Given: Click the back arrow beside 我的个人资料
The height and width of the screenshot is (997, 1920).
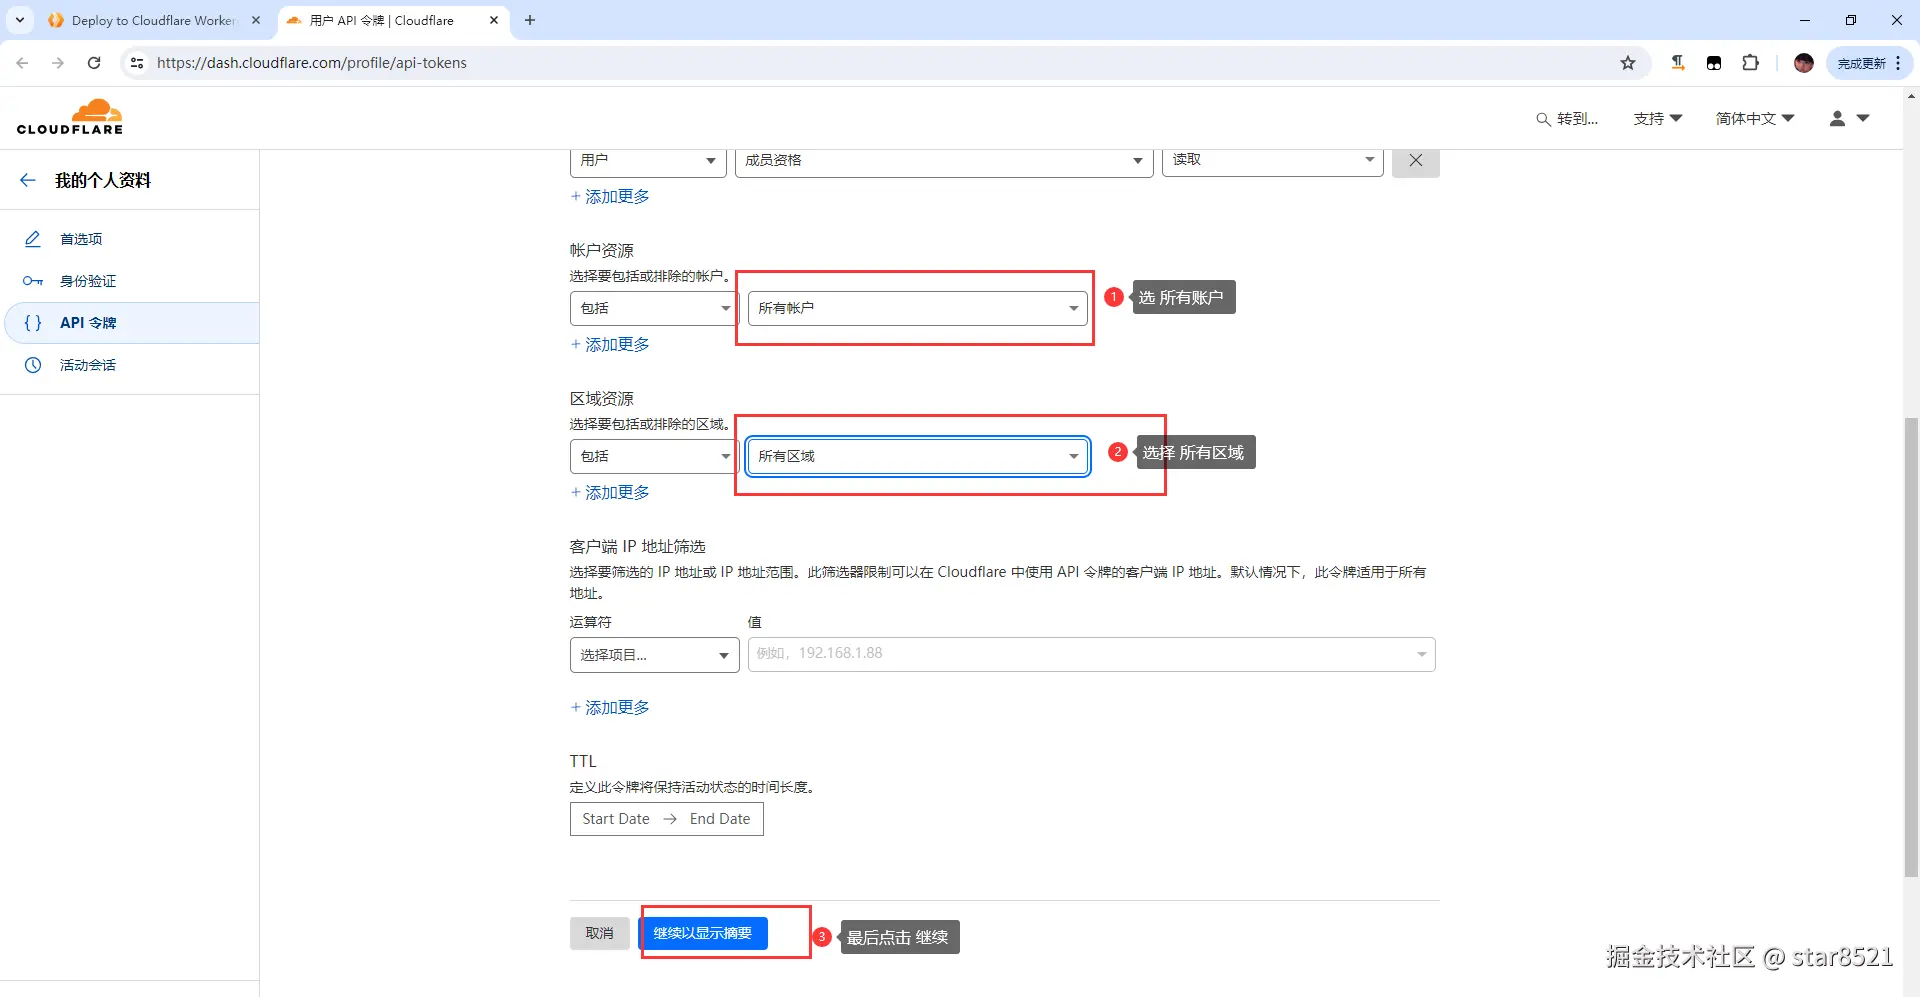Looking at the screenshot, I should tap(28, 180).
